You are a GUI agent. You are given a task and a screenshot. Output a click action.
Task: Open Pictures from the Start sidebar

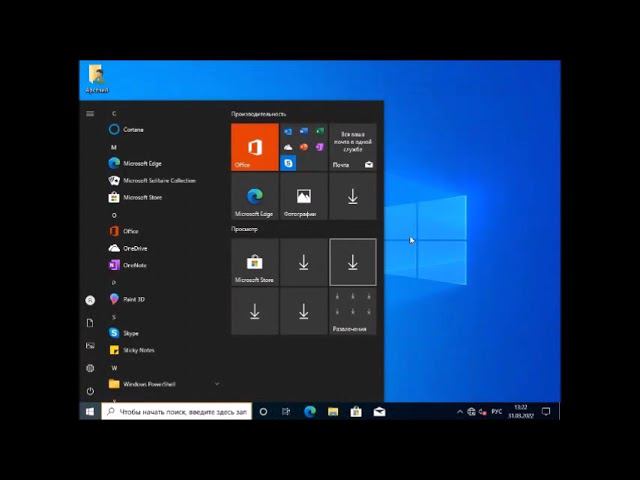90,346
